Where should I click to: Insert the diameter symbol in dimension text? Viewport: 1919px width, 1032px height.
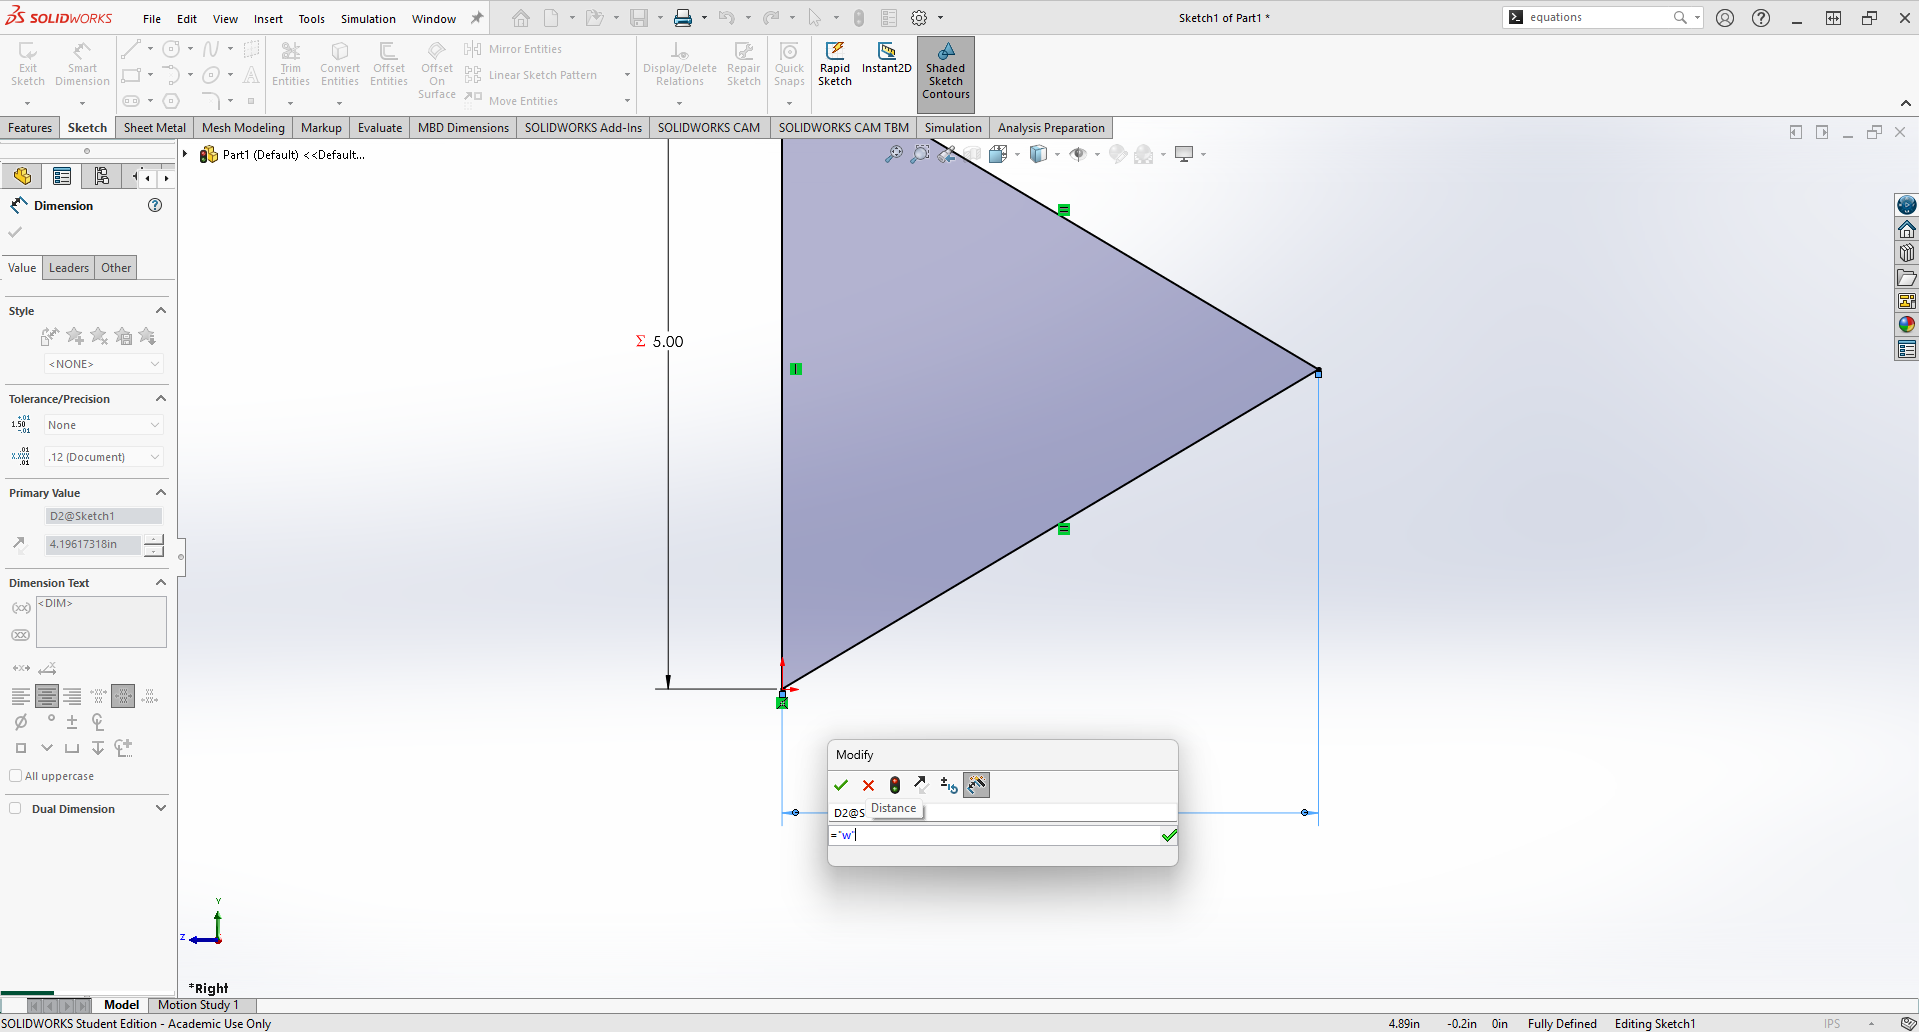click(x=21, y=722)
